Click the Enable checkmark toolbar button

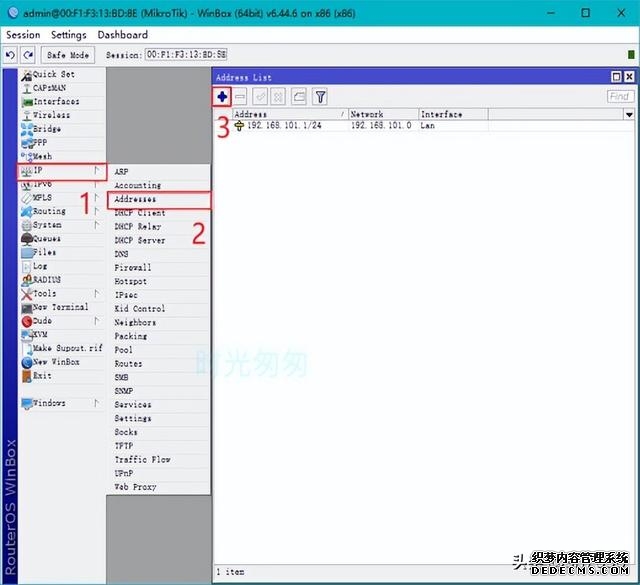(260, 97)
